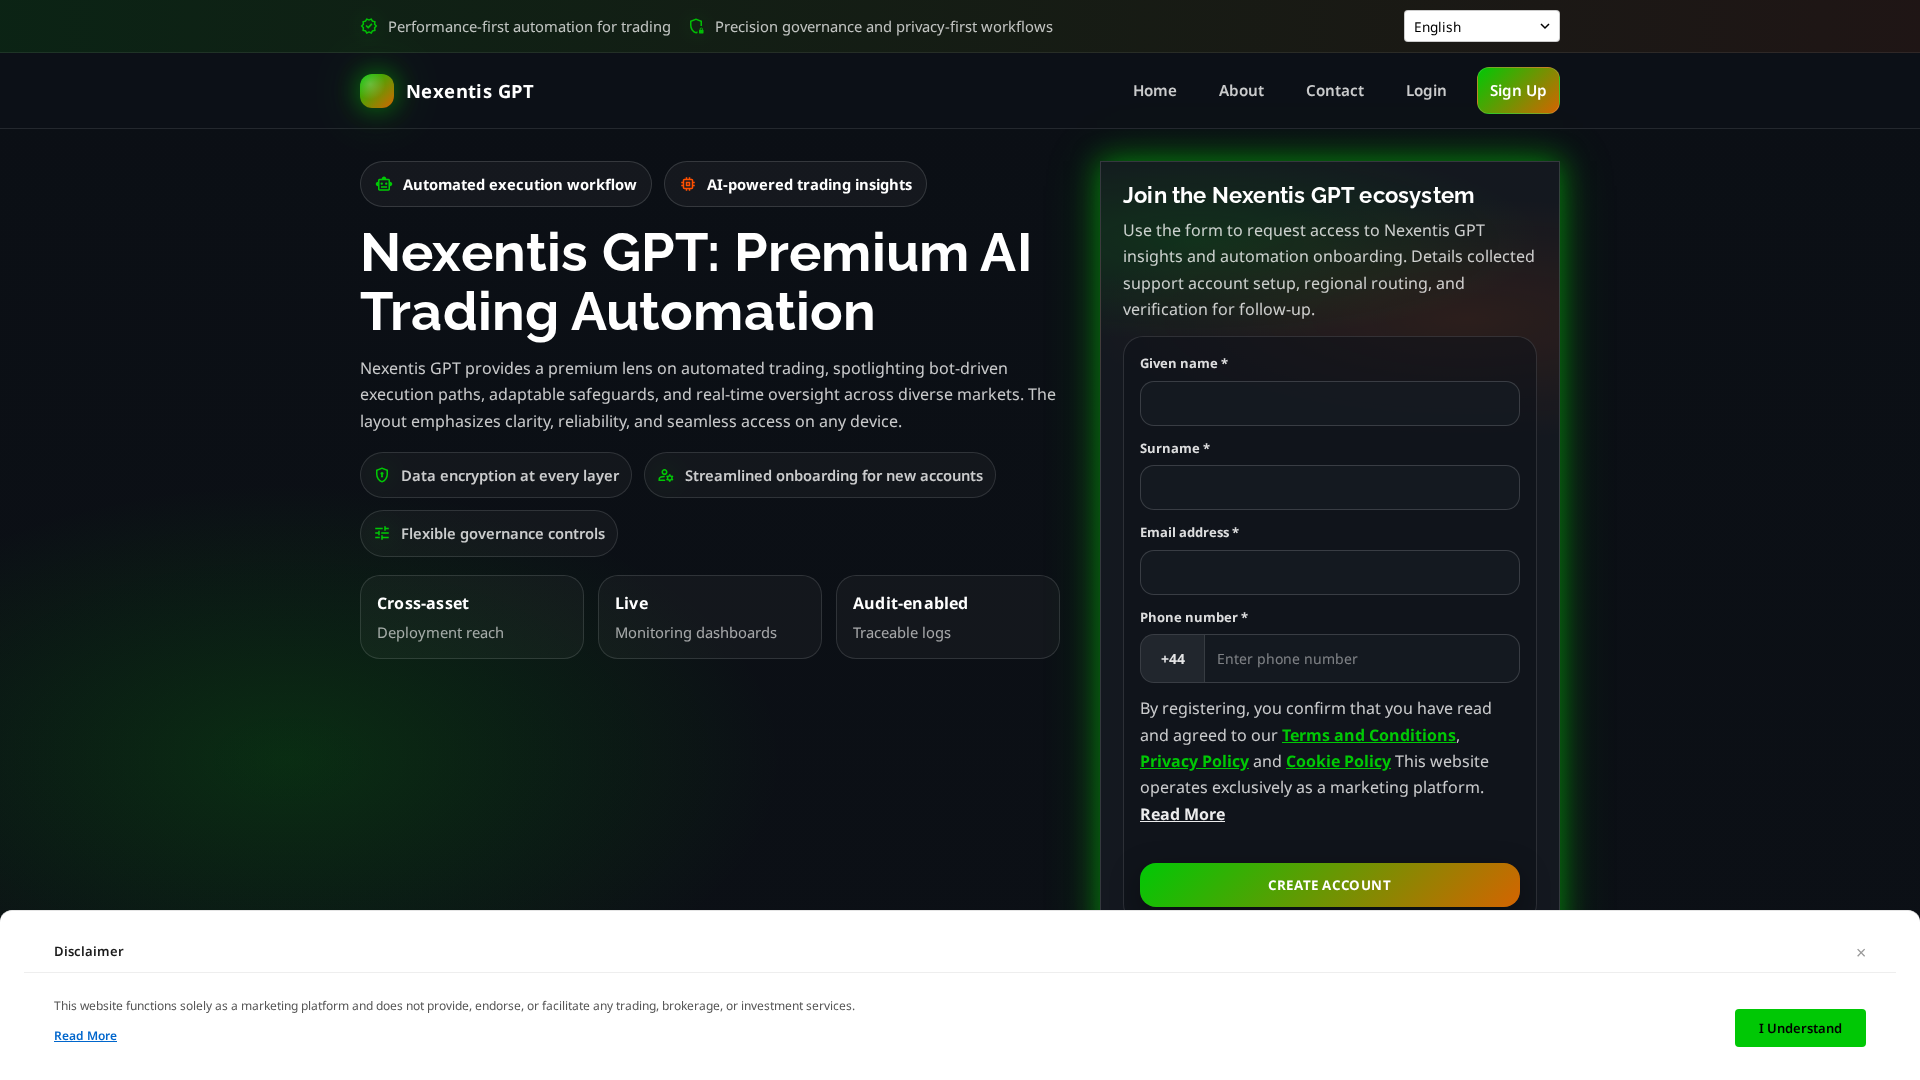Open the Privacy Policy link
This screenshot has width=1920, height=1080.
click(x=1194, y=761)
